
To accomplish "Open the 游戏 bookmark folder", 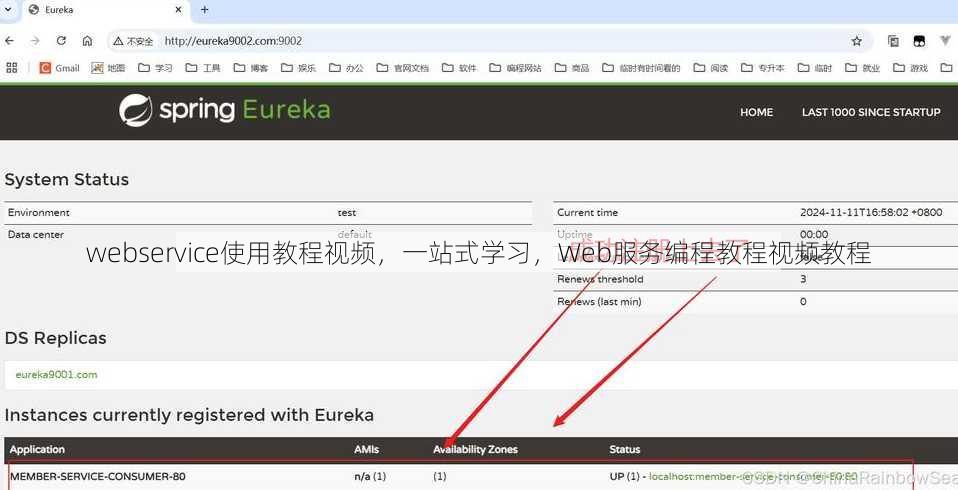I will [x=910, y=68].
